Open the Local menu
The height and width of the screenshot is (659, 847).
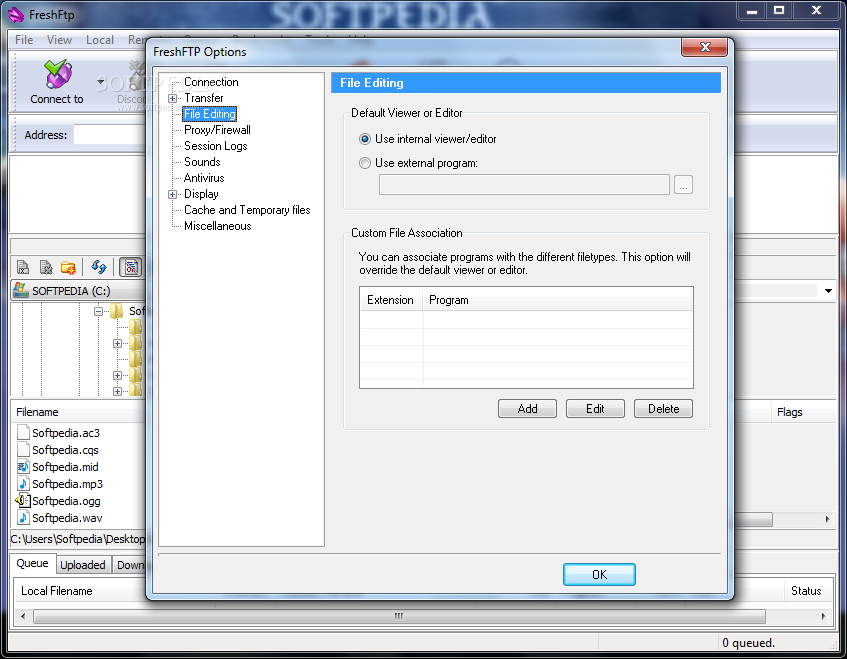point(100,40)
